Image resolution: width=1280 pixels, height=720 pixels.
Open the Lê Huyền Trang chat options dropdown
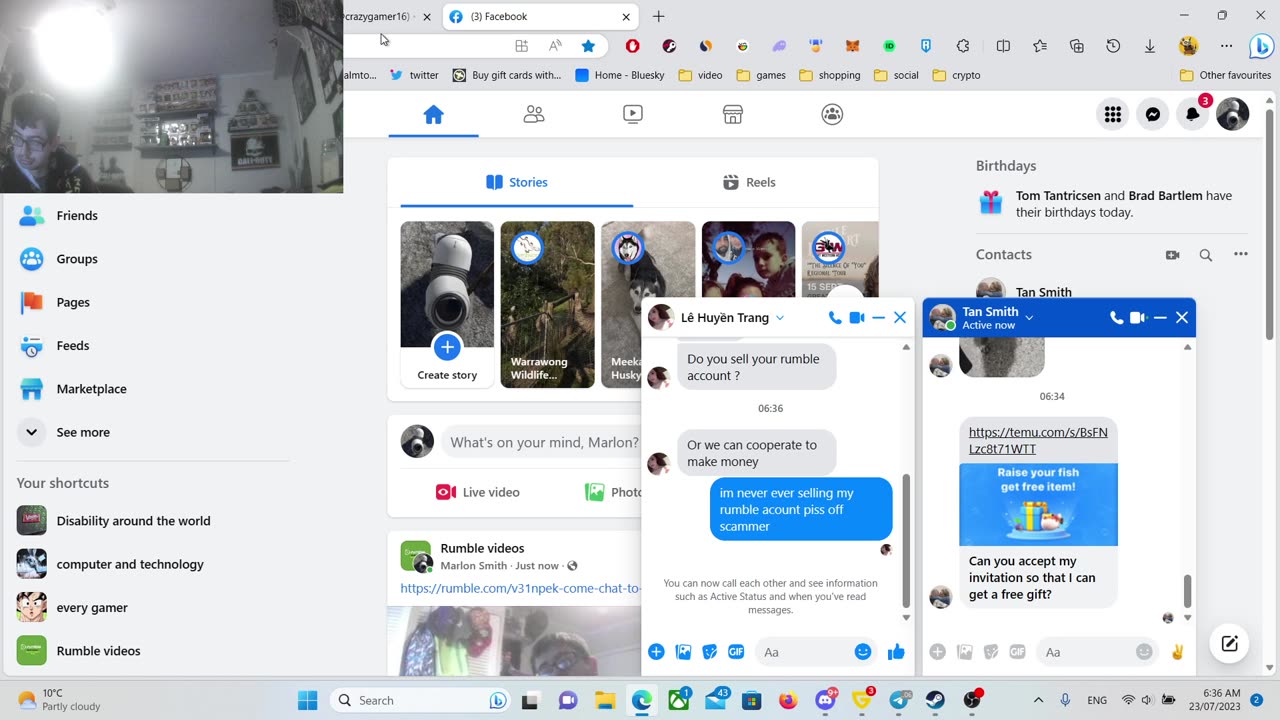(780, 318)
